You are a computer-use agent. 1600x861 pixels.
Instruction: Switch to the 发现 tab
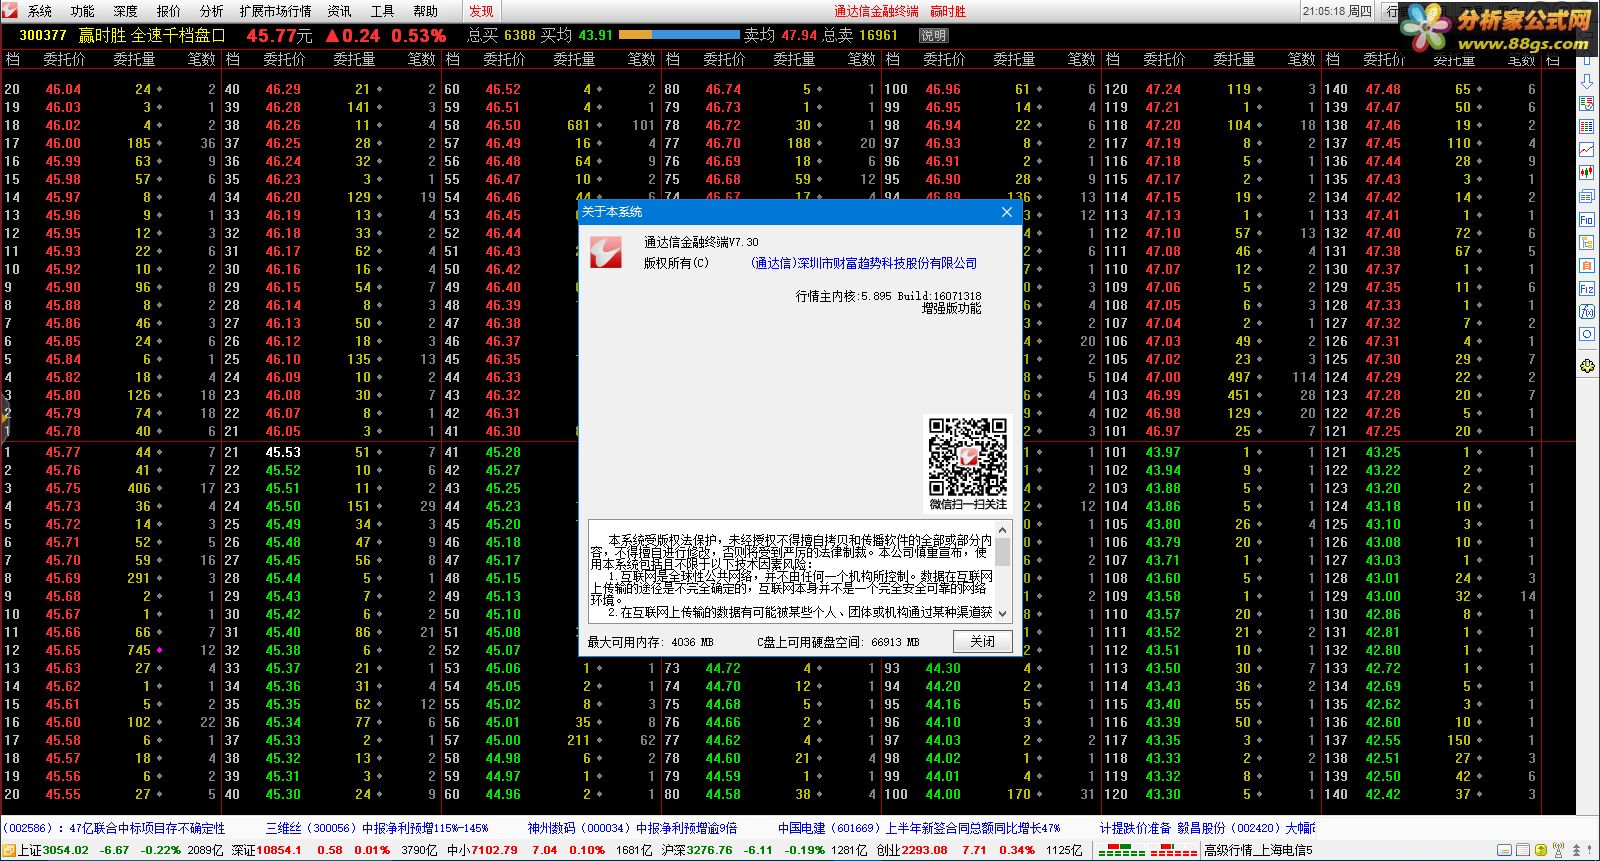(482, 11)
